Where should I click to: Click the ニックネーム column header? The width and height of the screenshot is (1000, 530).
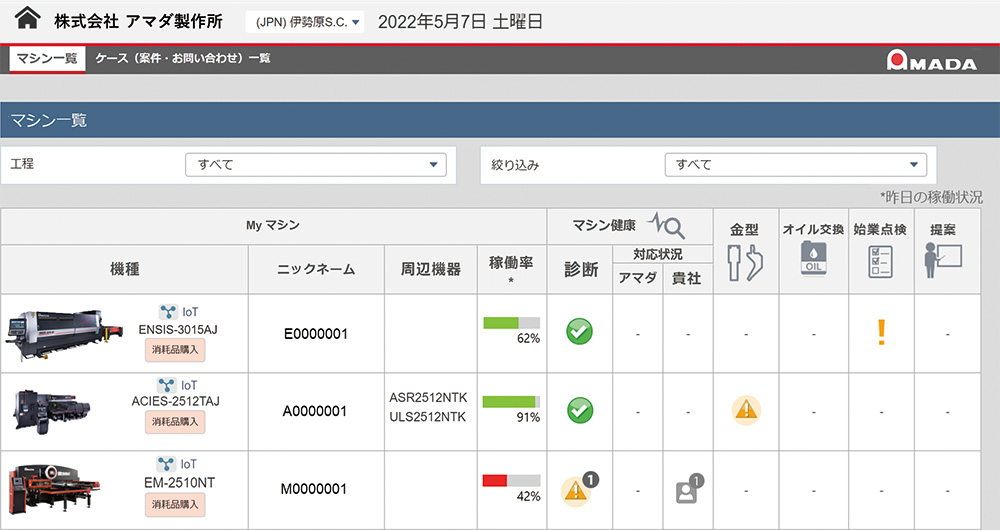pos(316,269)
